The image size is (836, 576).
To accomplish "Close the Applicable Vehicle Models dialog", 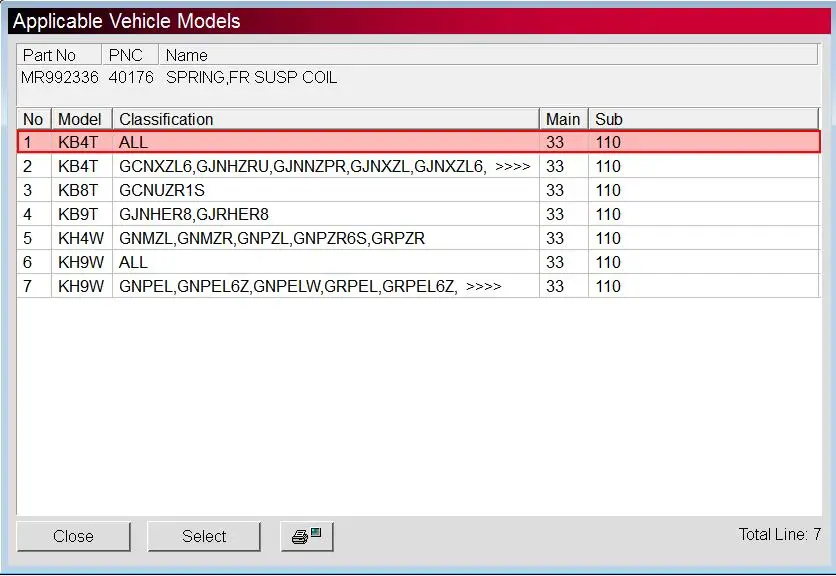I will coord(74,536).
